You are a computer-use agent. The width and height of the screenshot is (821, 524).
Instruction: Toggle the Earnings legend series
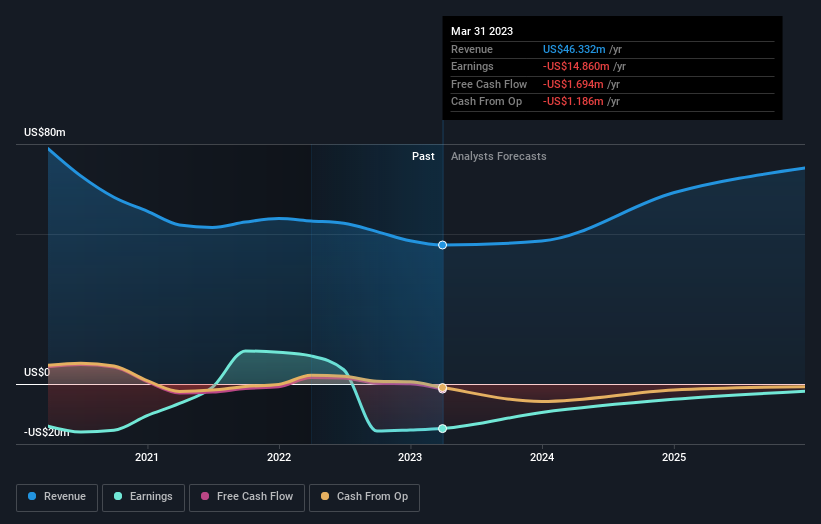(x=143, y=497)
